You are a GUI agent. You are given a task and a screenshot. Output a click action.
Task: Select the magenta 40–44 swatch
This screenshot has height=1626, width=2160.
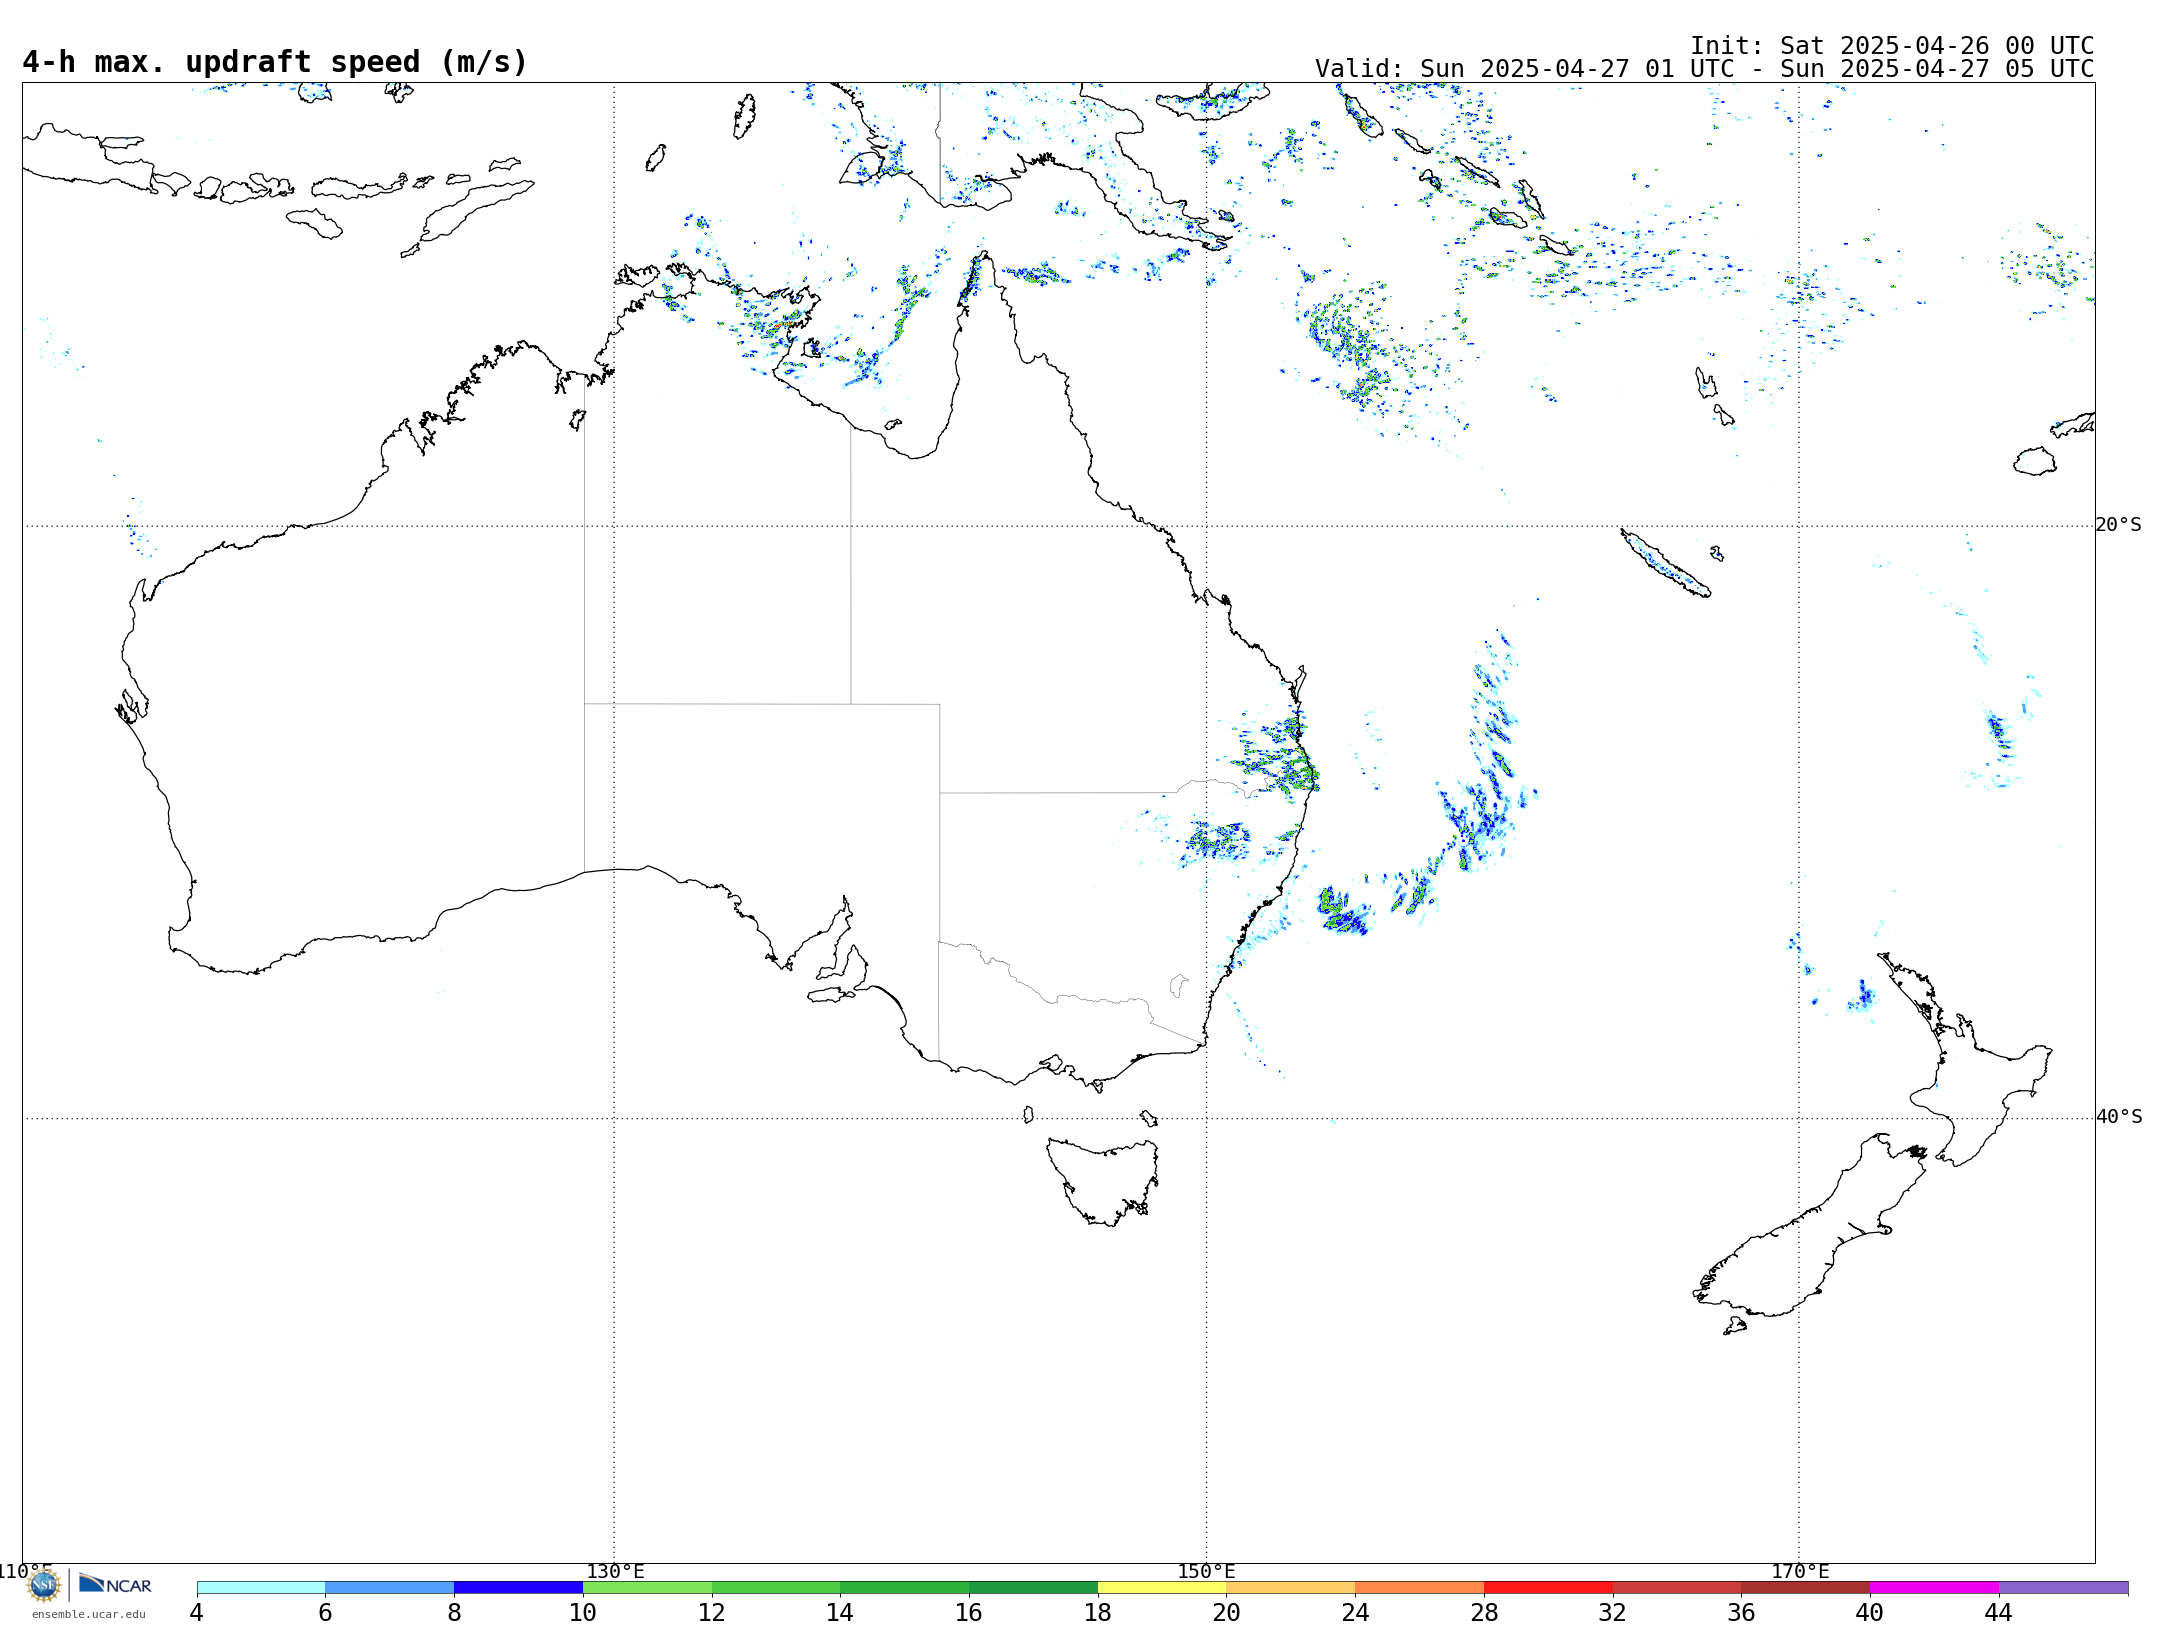(1934, 1587)
